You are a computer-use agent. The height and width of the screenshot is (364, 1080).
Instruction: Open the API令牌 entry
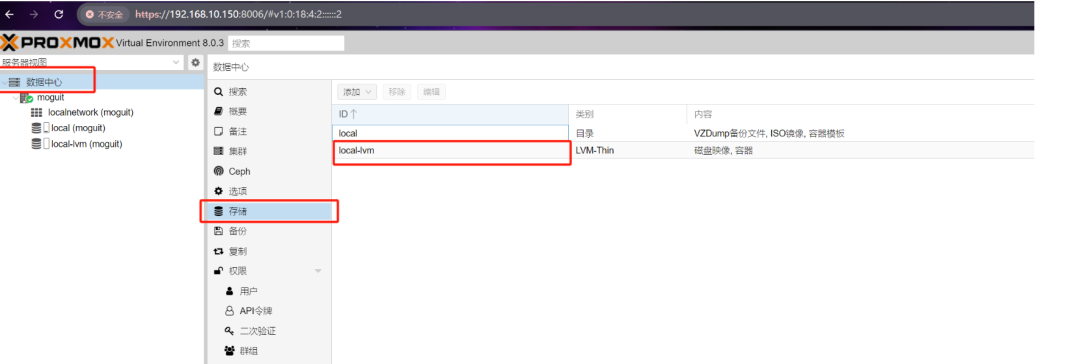[269, 311]
